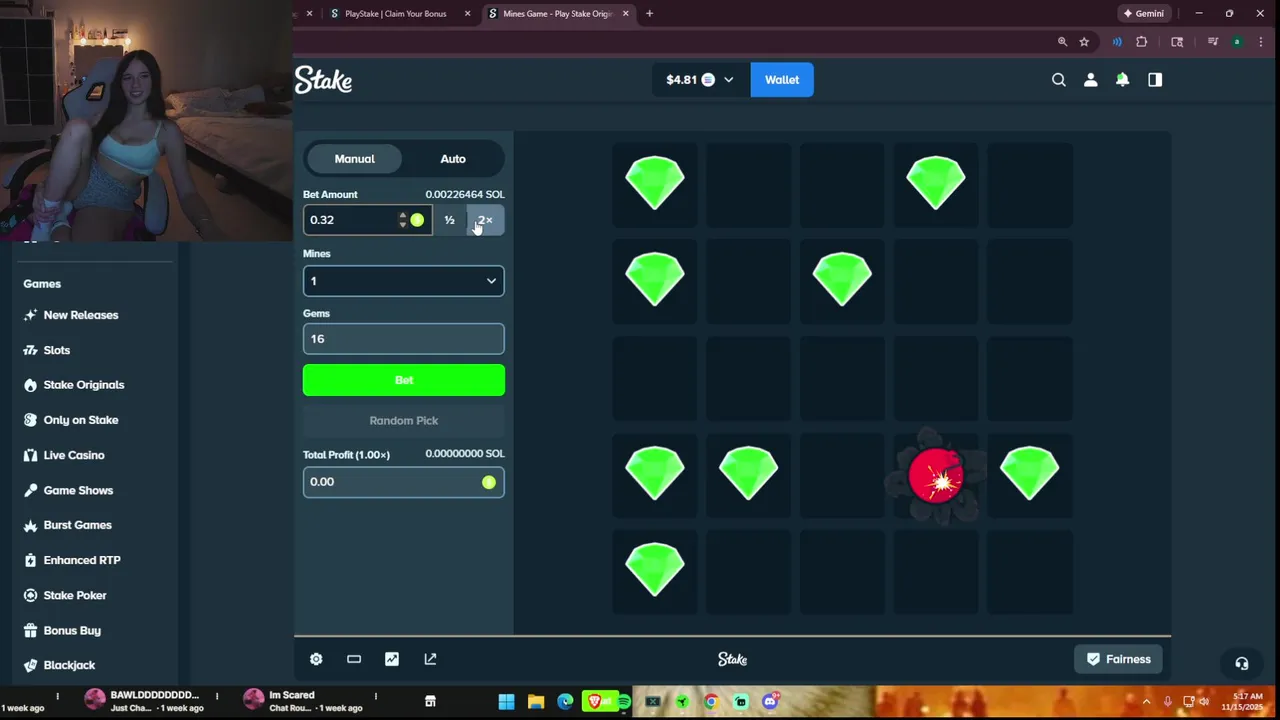Open Discord from taskbar
The image size is (1280, 720).
pos(770,702)
